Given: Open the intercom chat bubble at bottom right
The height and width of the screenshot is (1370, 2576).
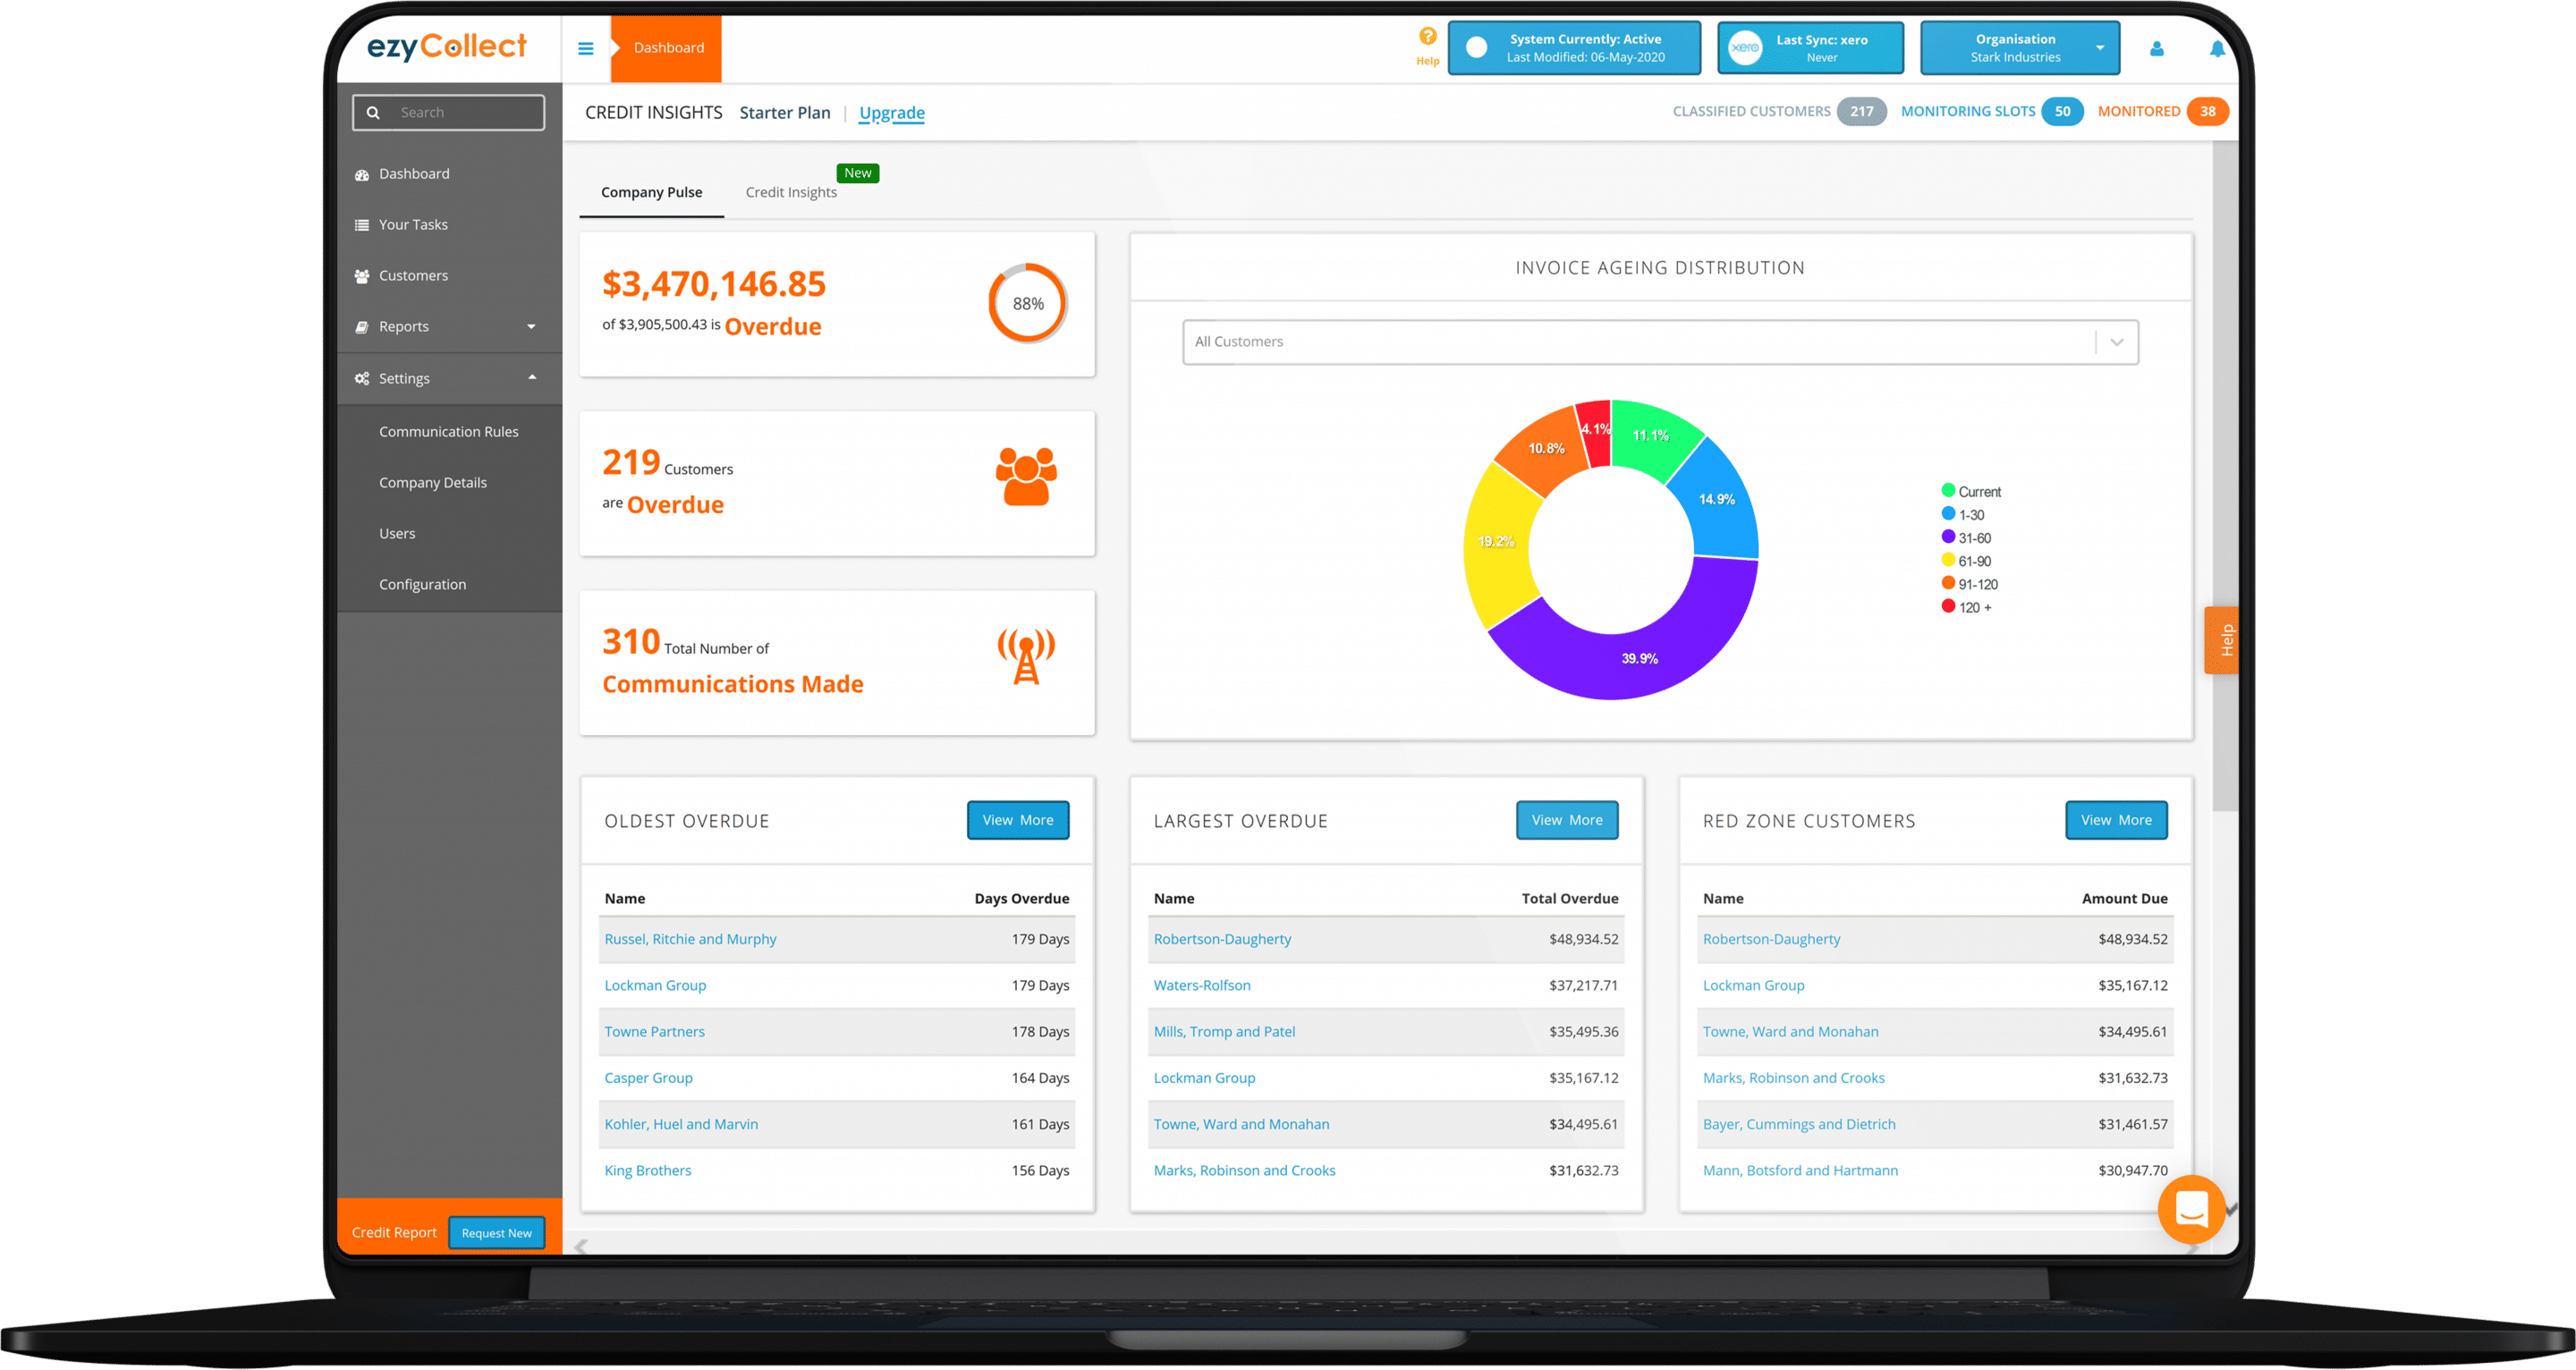Looking at the screenshot, I should [x=2191, y=1210].
